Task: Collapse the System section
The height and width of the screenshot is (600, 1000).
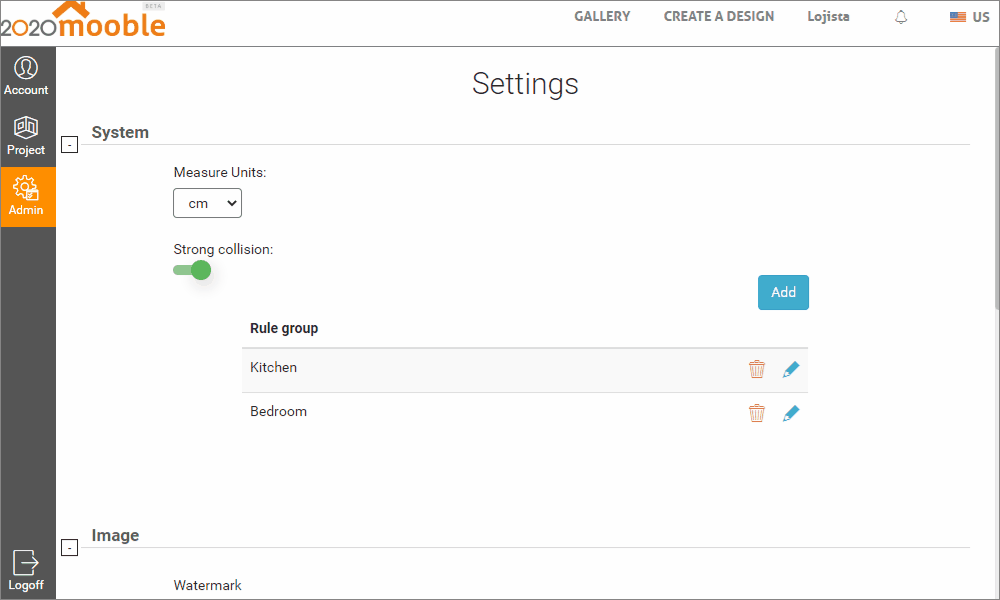Action: coord(69,145)
